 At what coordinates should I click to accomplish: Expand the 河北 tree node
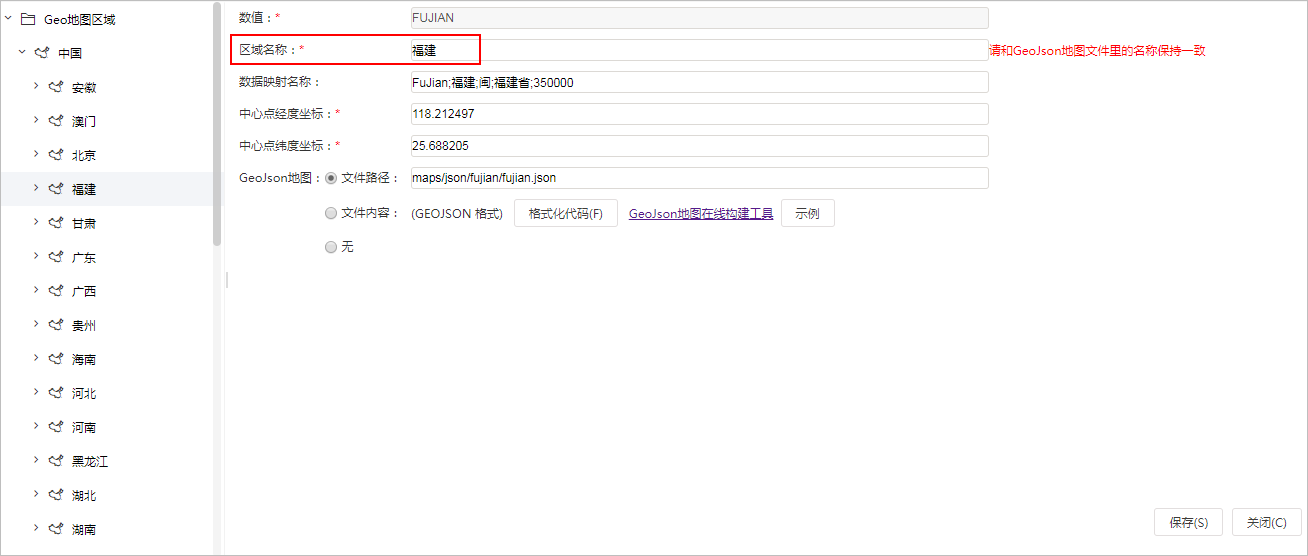[36, 392]
